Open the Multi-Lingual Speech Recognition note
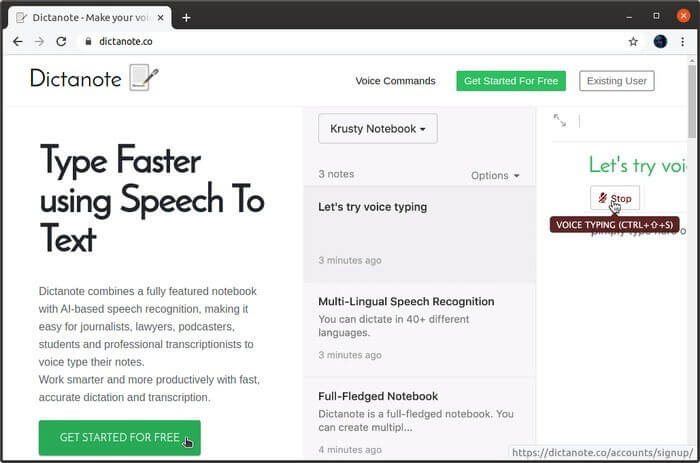The height and width of the screenshot is (463, 700). tap(420, 328)
